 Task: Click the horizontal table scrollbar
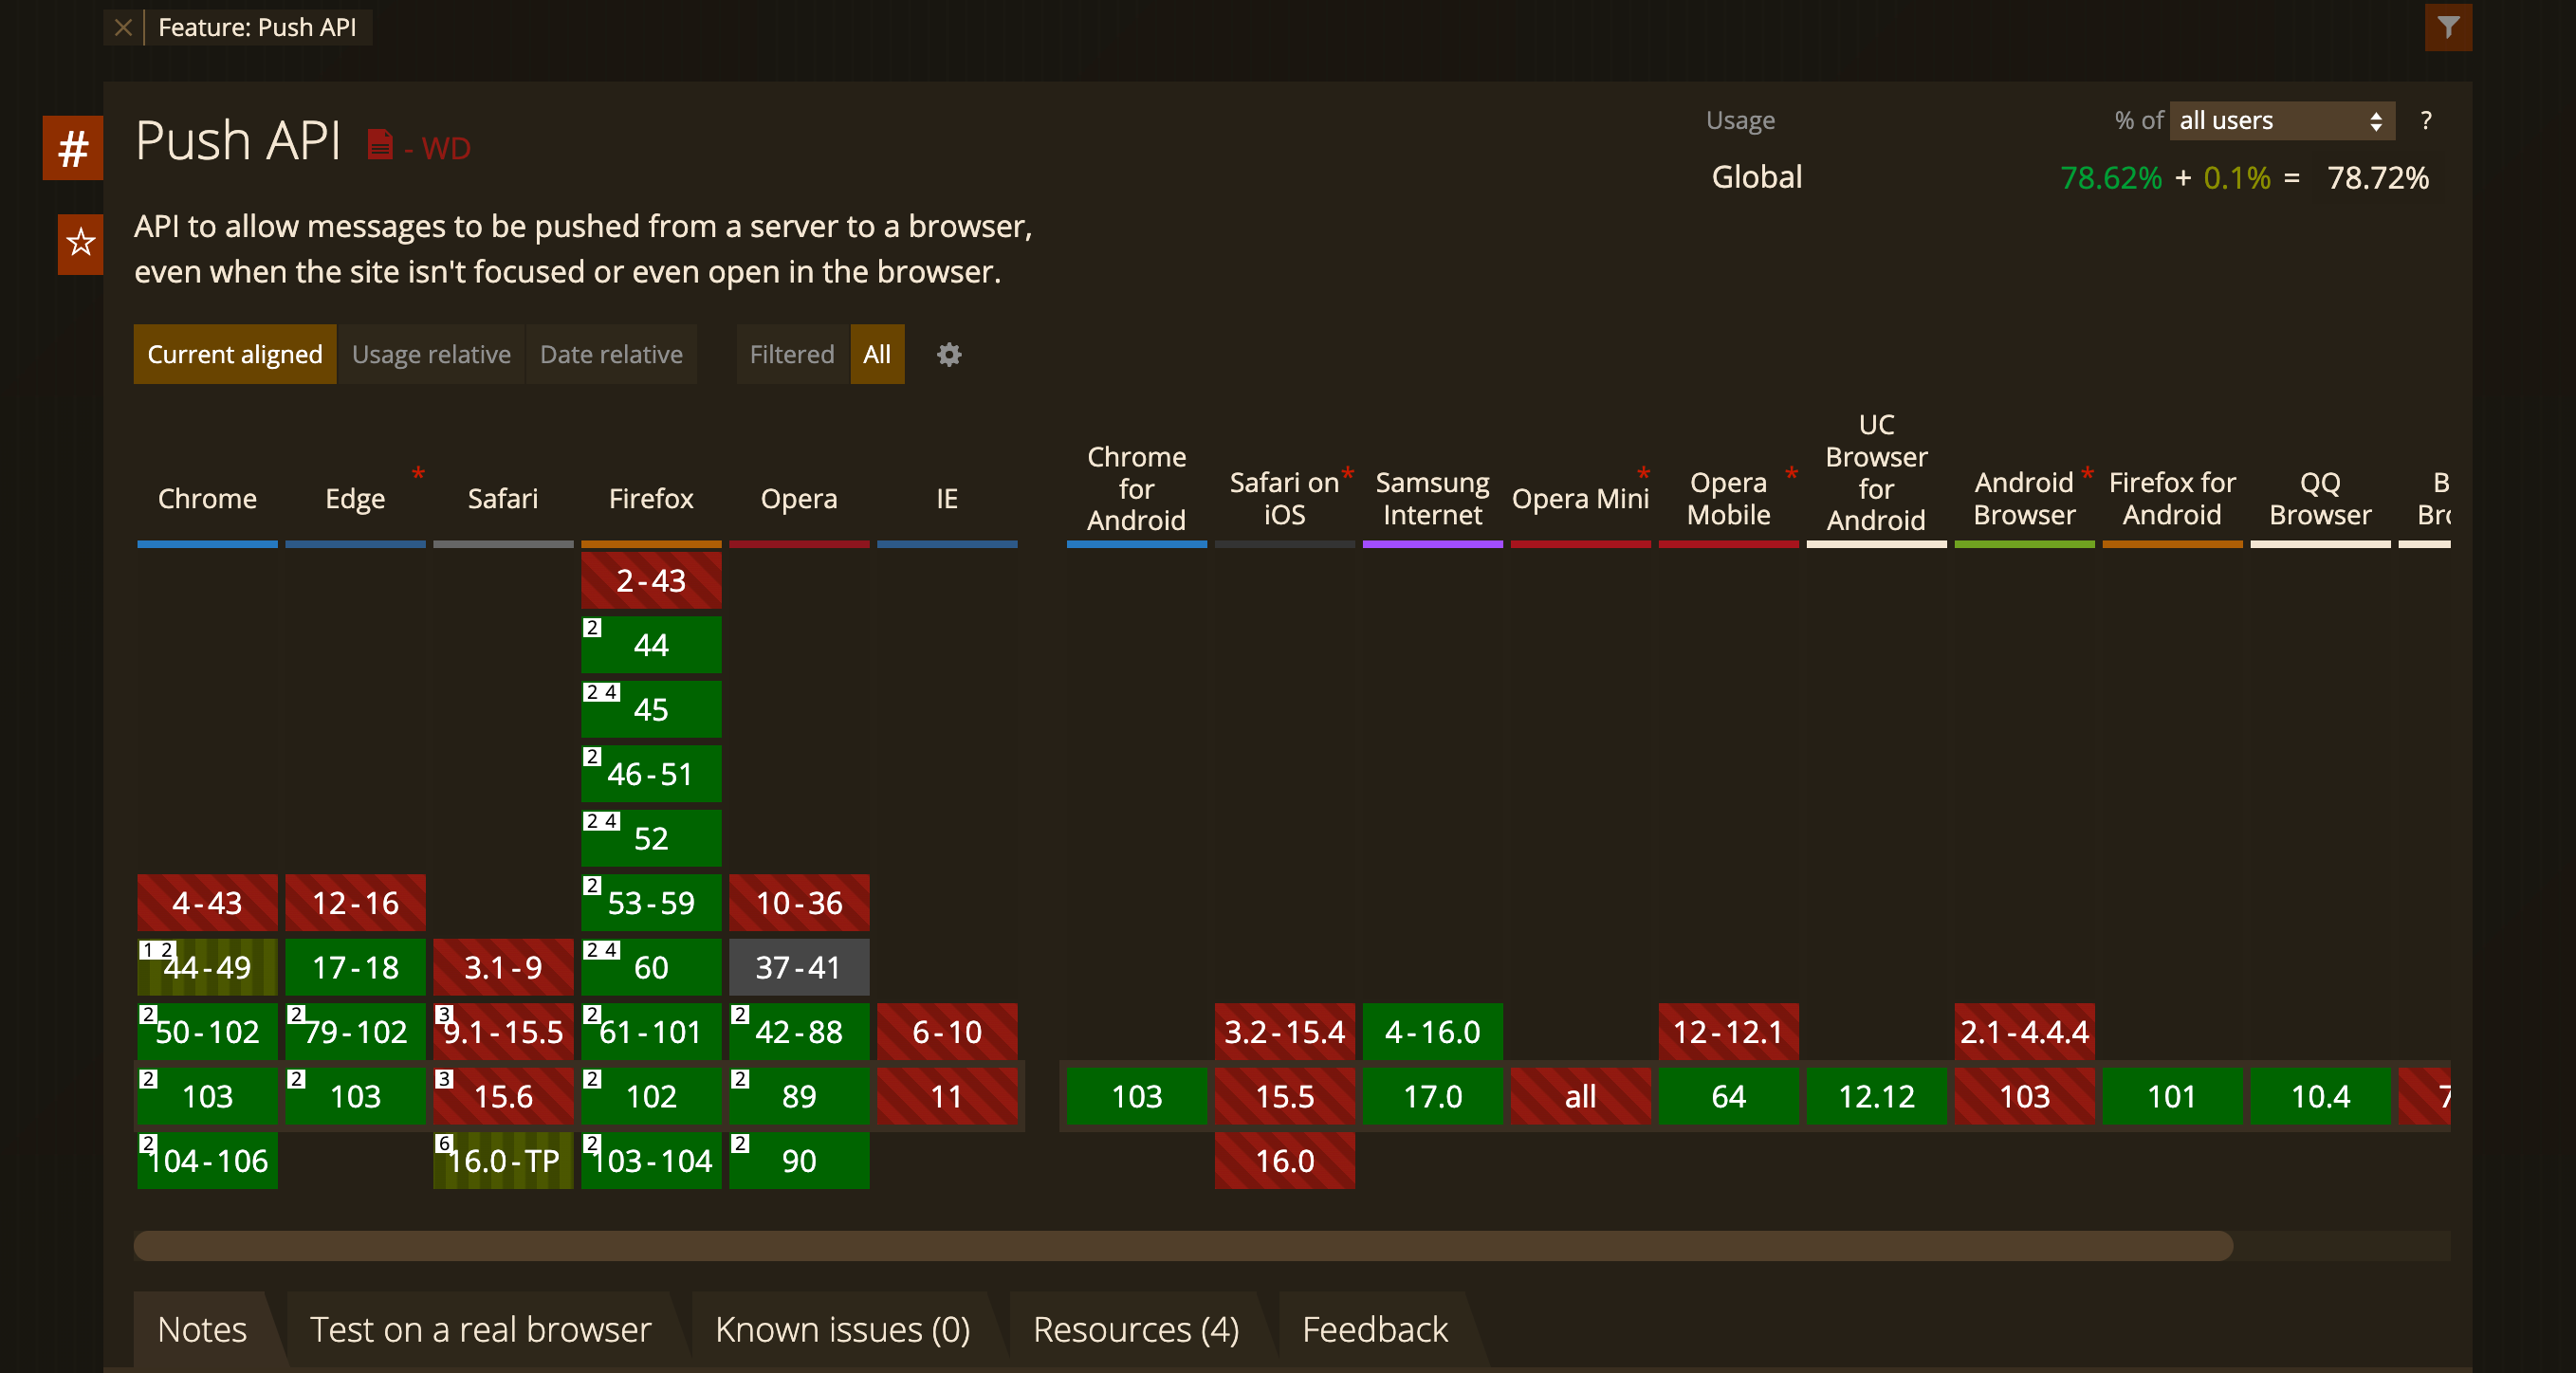pos(1182,1245)
